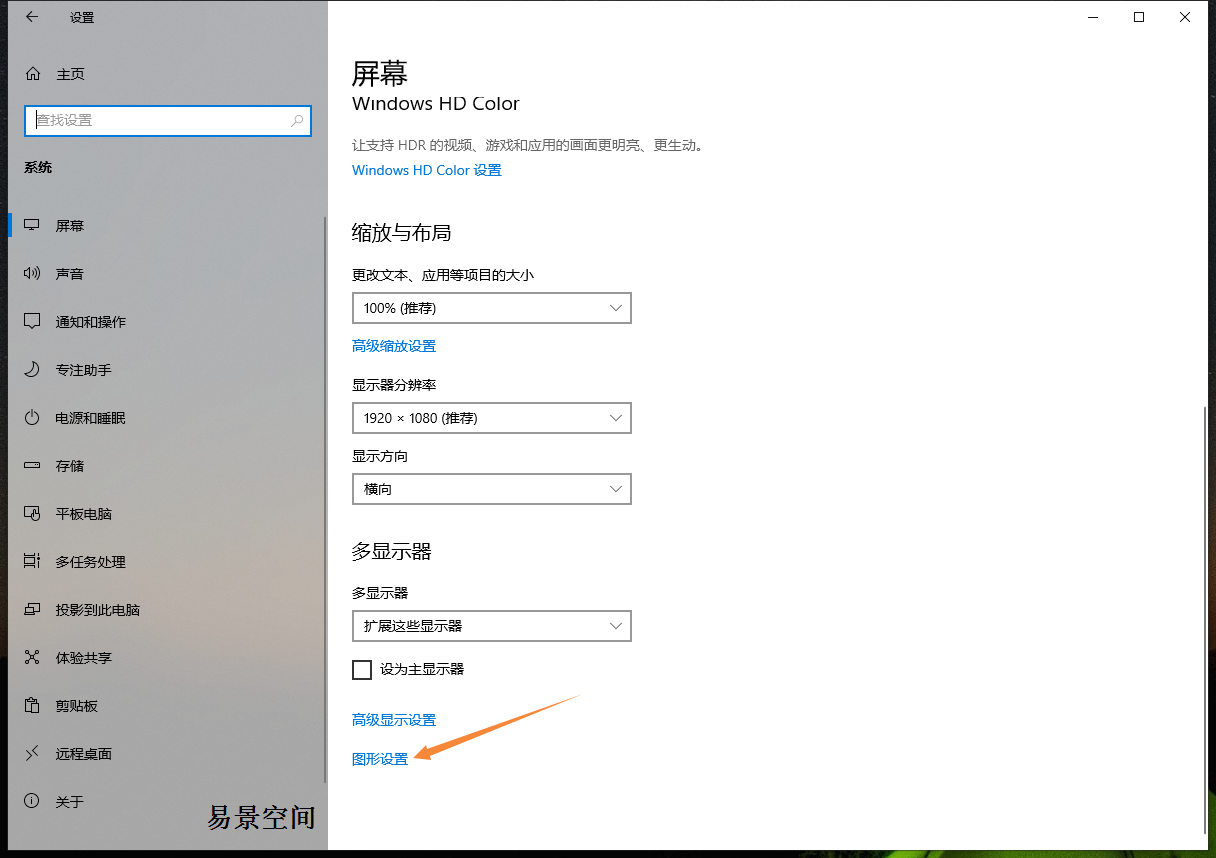
Task: Open 高级显示设置 link
Action: [x=394, y=720]
